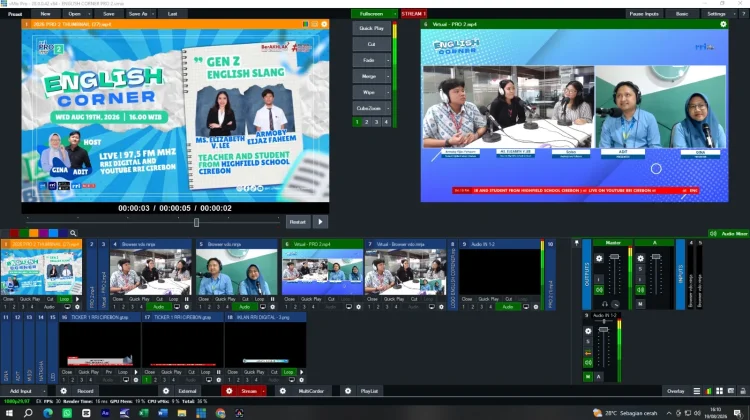Image resolution: width=750 pixels, height=420 pixels.
Task: Expand the Fullscreen dropdown arrow
Action: tap(395, 14)
